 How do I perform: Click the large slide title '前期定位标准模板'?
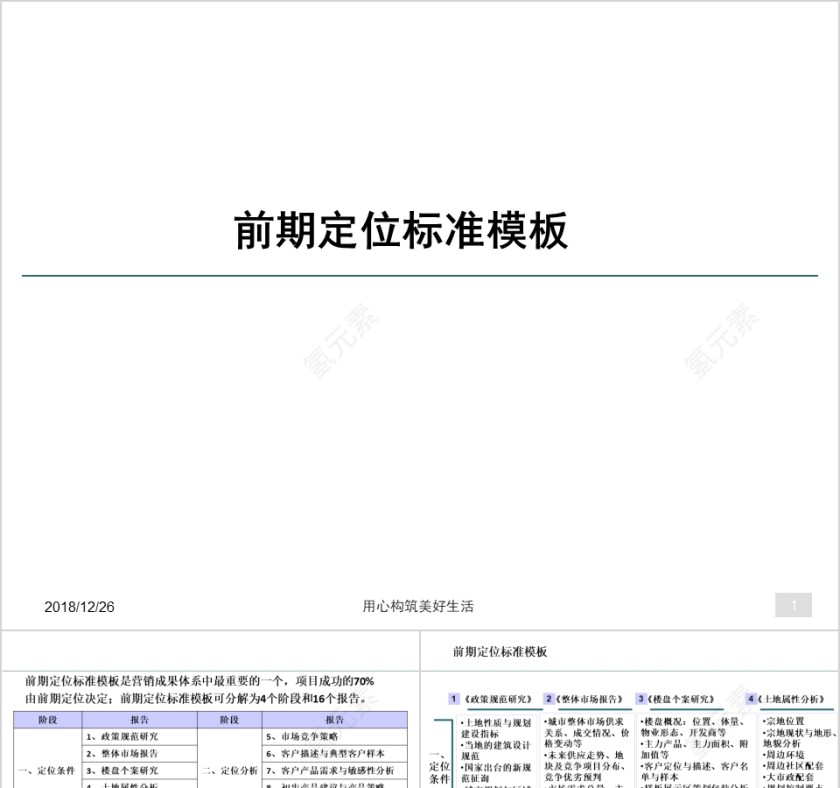[x=401, y=231]
